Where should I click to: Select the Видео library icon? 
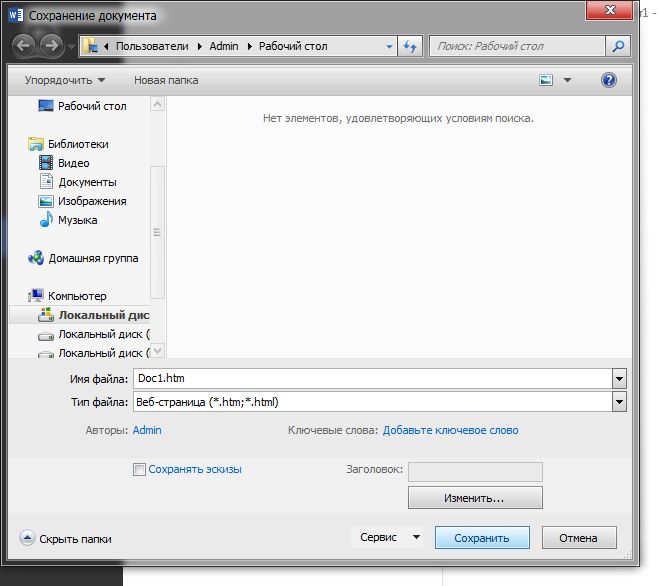(46, 163)
